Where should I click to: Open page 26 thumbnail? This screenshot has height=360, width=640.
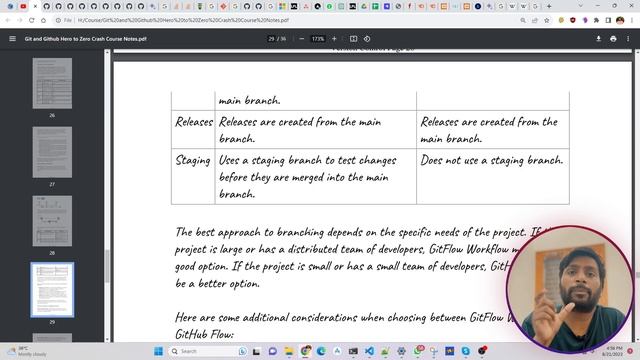tap(52, 83)
